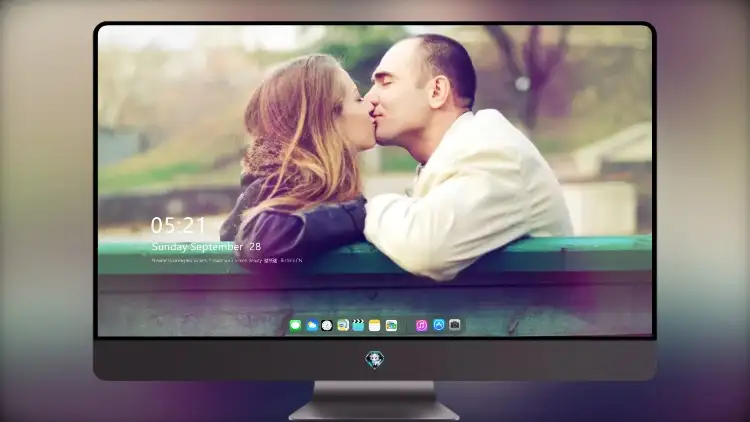
Task: Launch the Weather app from the dock
Action: click(x=311, y=326)
